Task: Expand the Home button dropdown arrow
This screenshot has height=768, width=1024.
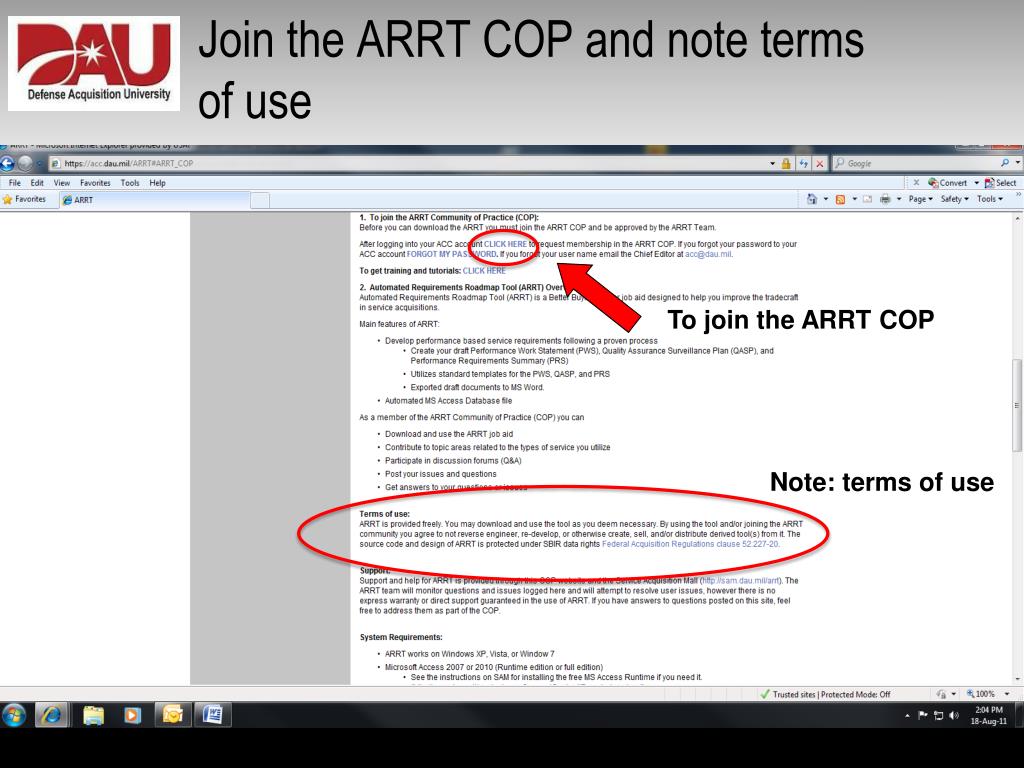Action: (x=825, y=199)
